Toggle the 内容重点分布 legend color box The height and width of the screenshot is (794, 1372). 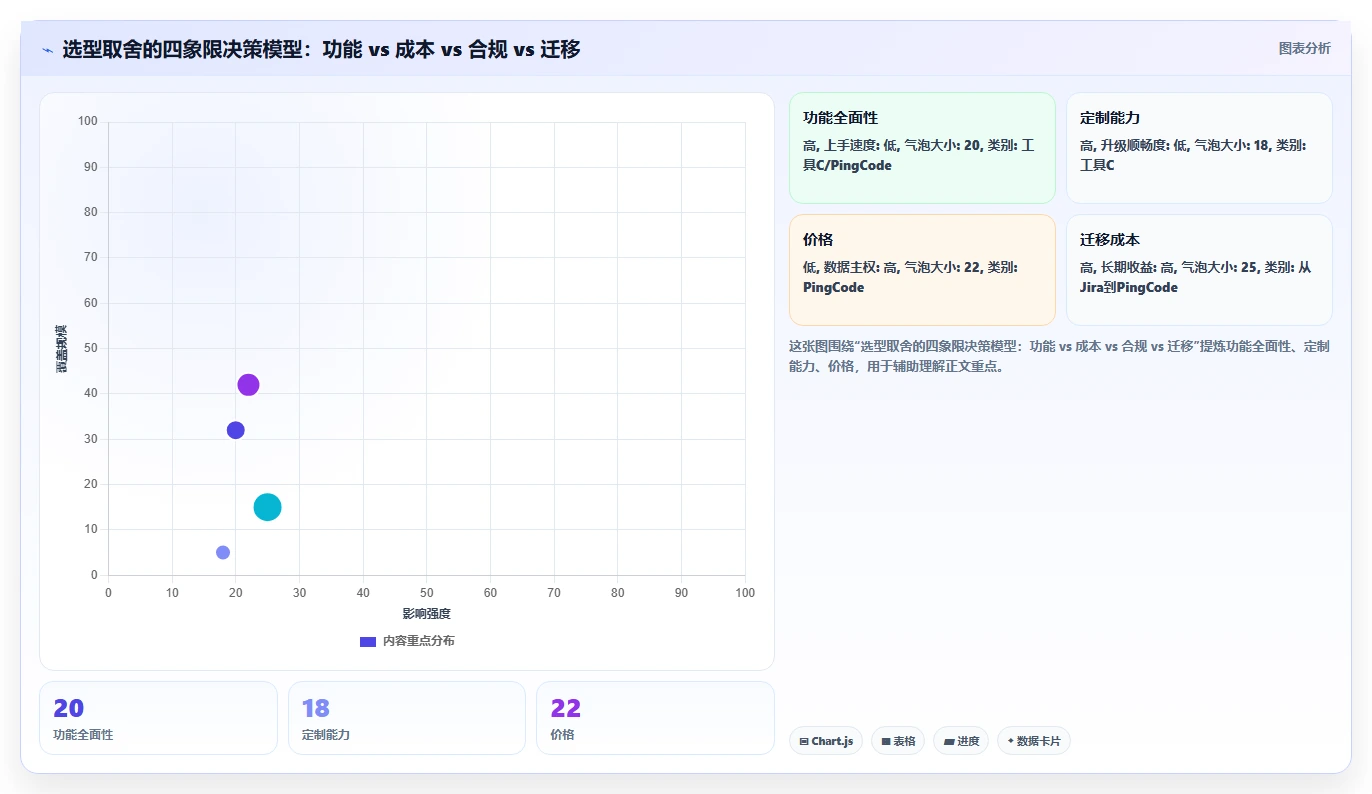tap(367, 641)
